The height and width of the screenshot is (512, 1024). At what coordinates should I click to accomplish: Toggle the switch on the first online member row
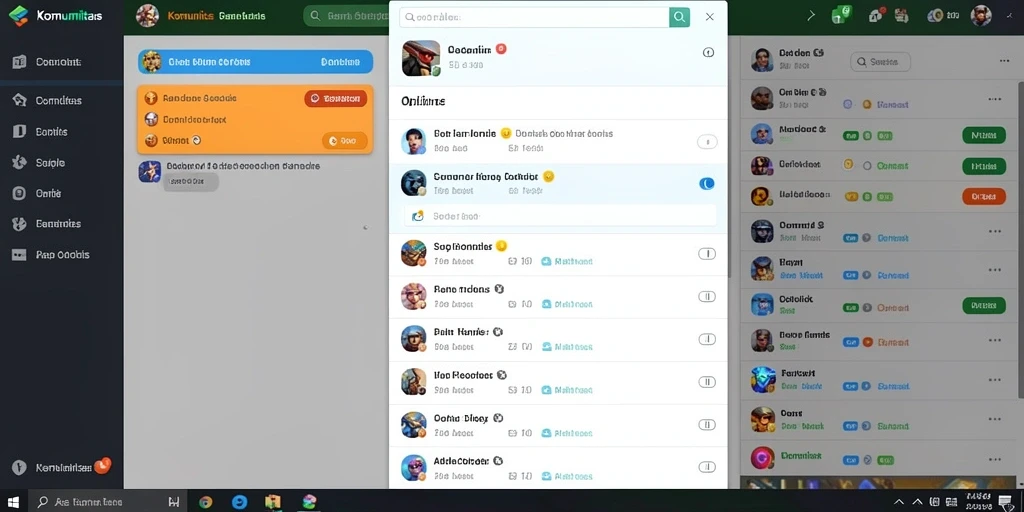click(x=707, y=142)
